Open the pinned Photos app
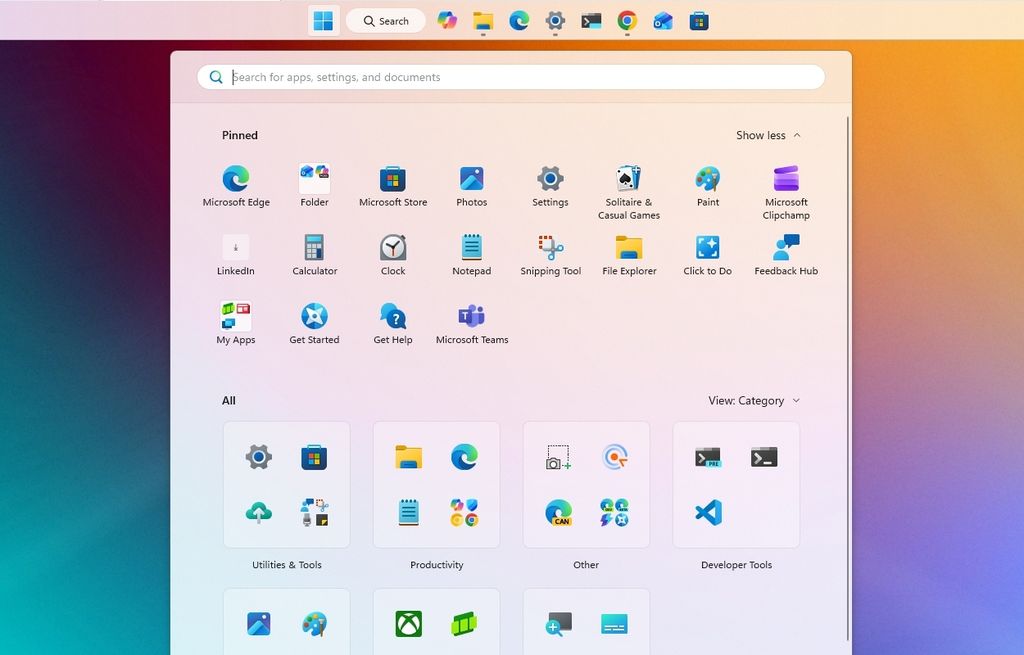Viewport: 1024px width, 655px height. [x=472, y=186]
